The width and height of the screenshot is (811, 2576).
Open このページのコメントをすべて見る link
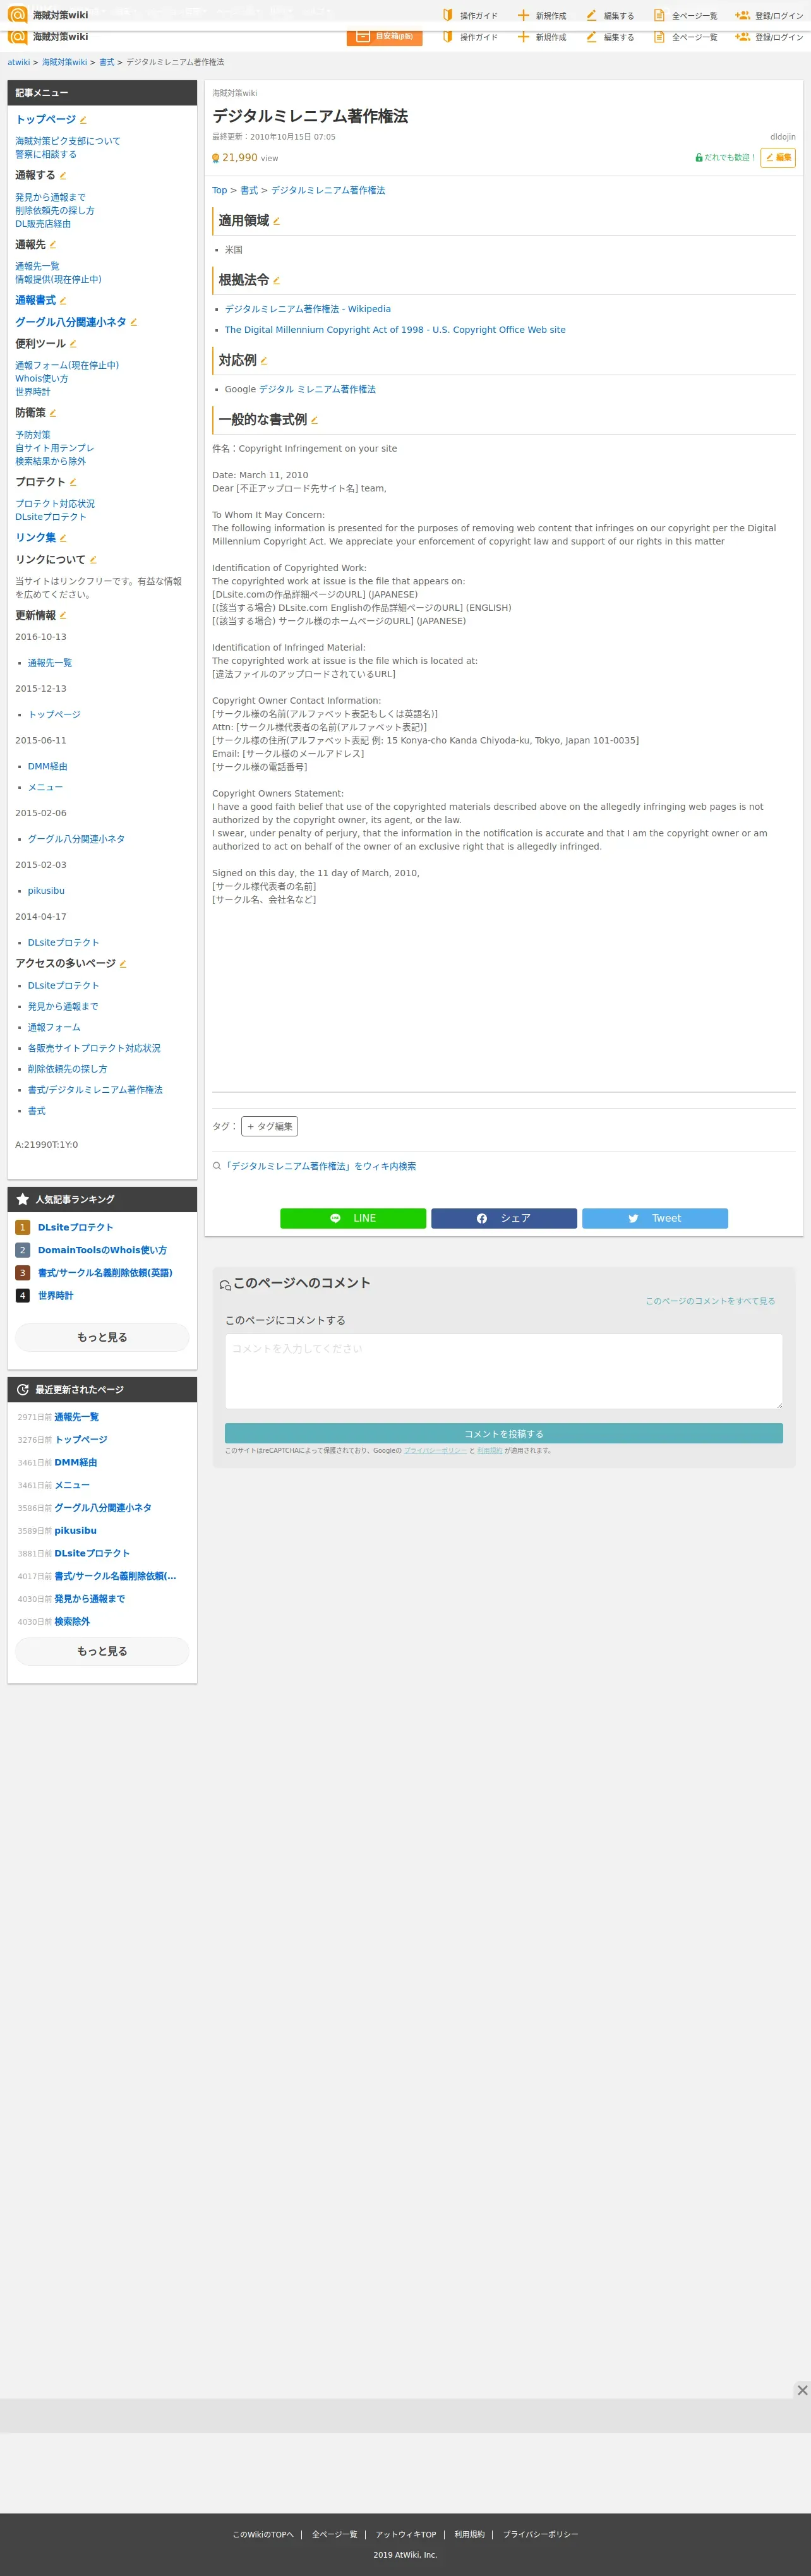point(710,1301)
